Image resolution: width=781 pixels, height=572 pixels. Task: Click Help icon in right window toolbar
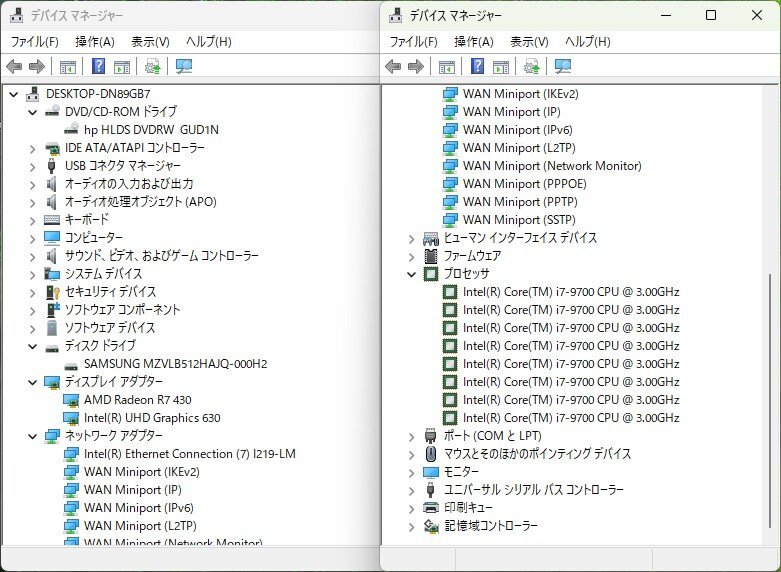478,66
